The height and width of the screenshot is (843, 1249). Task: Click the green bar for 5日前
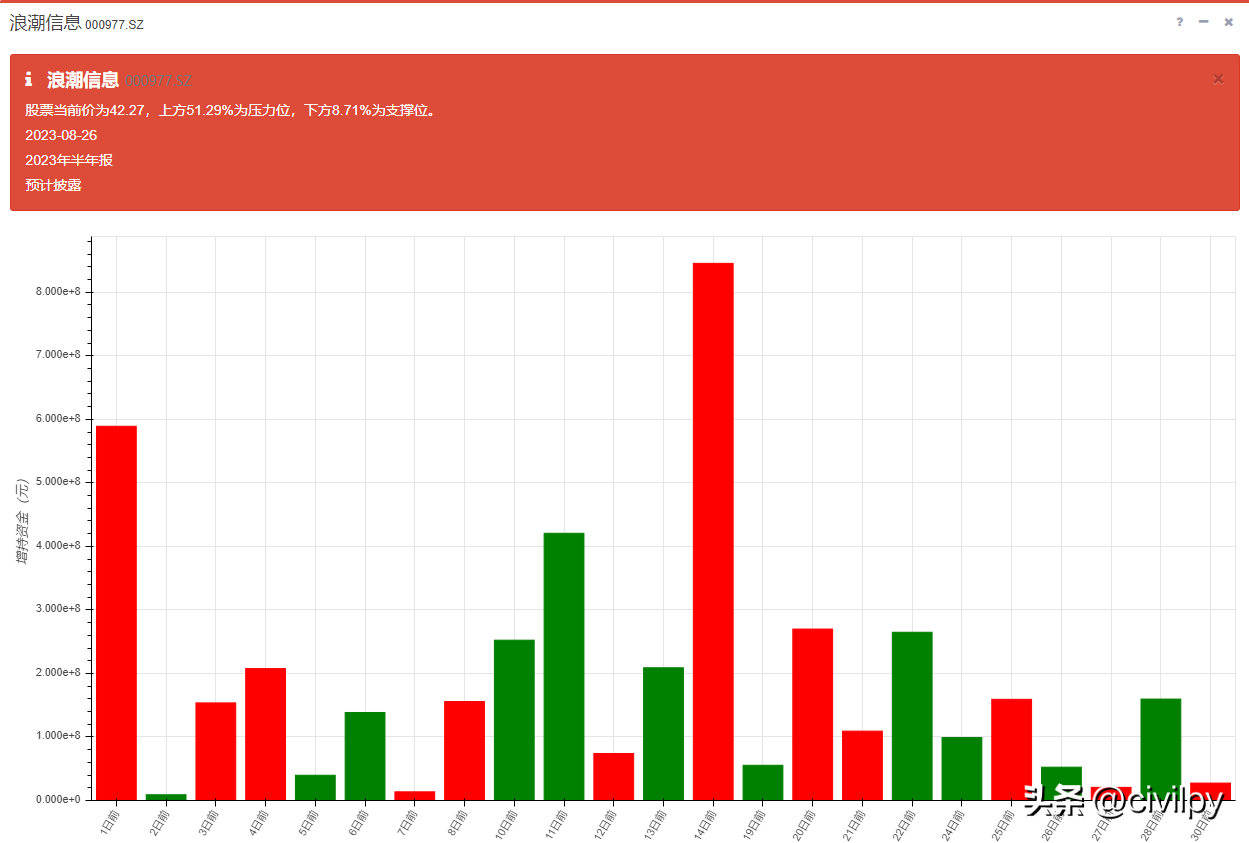click(x=315, y=787)
